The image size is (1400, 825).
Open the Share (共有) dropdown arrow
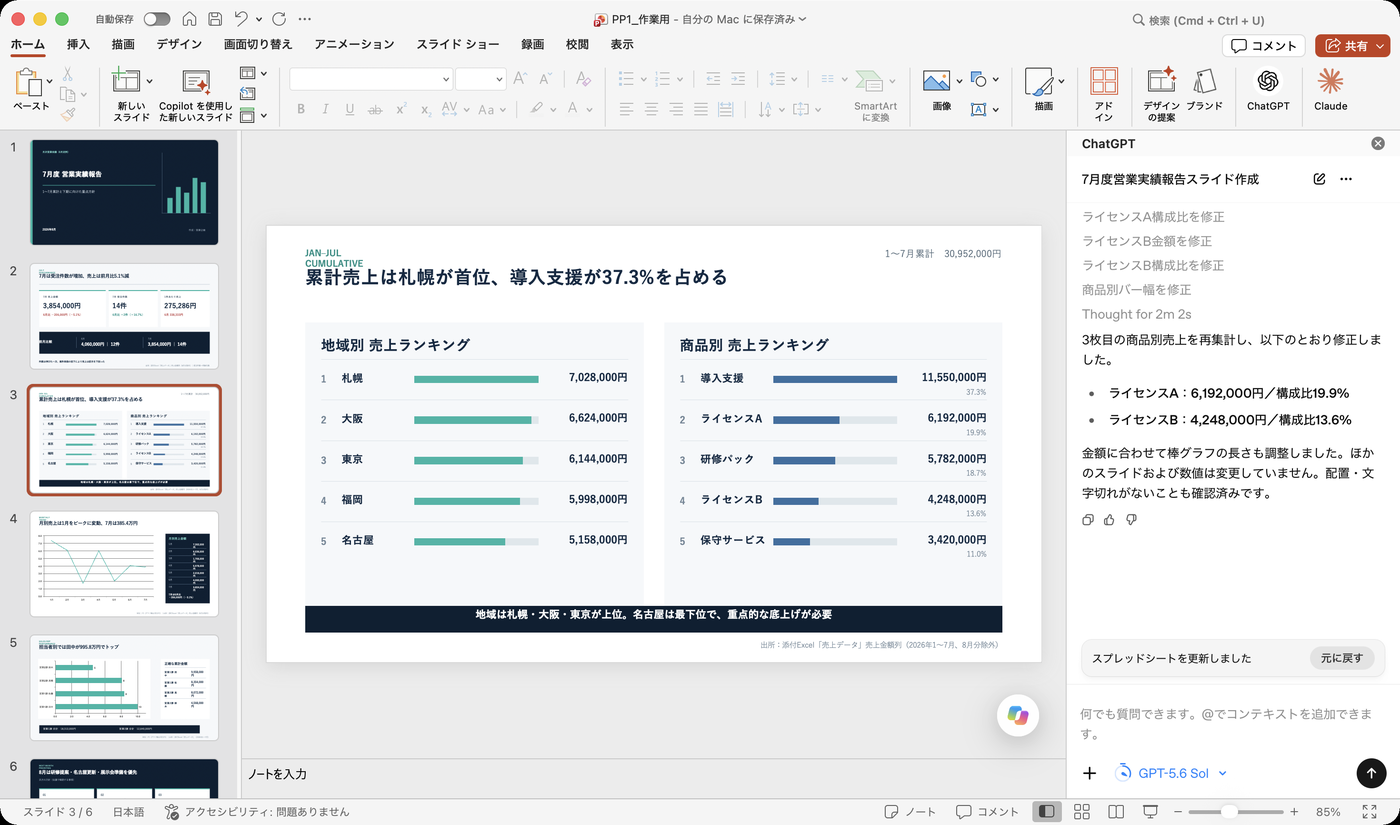[1380, 46]
